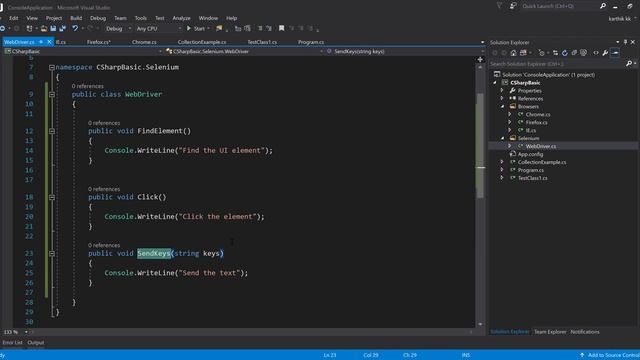Screen dimensions: 640x360
Task: Click the 0 references link above SendKeys
Action: tap(104, 245)
